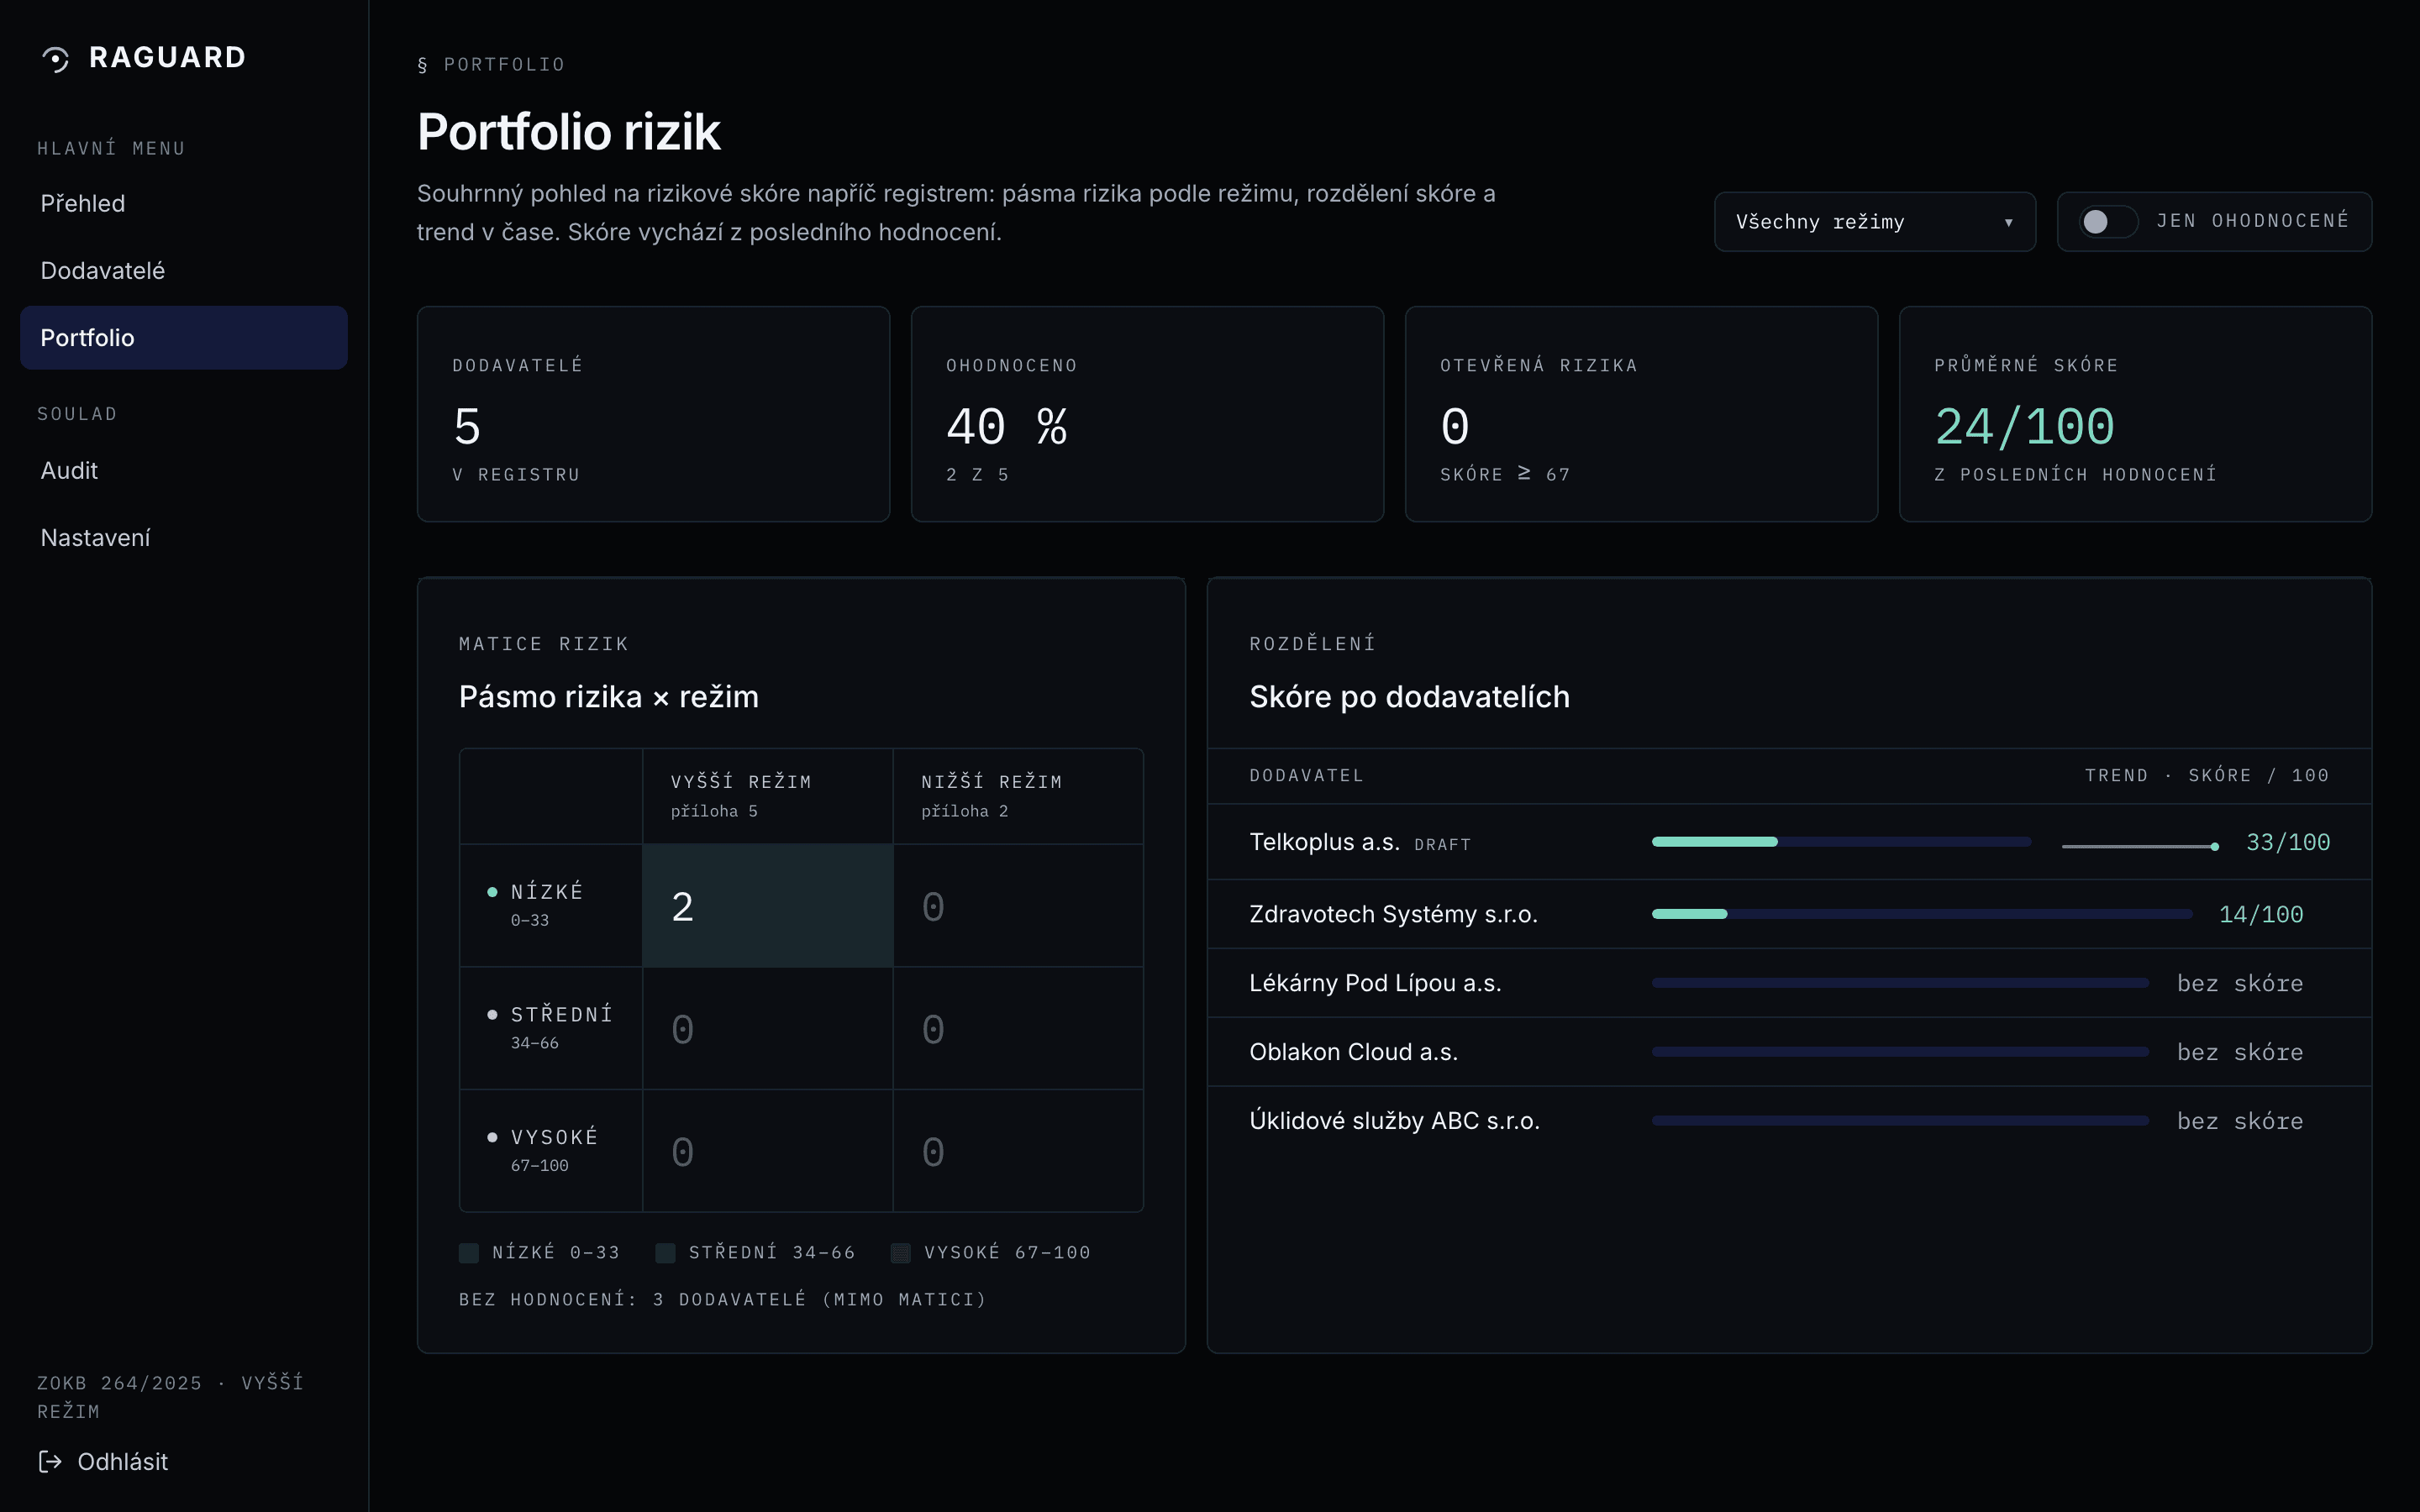Click the Otevřená rizika card
This screenshot has height=1512, width=2420.
point(1641,414)
